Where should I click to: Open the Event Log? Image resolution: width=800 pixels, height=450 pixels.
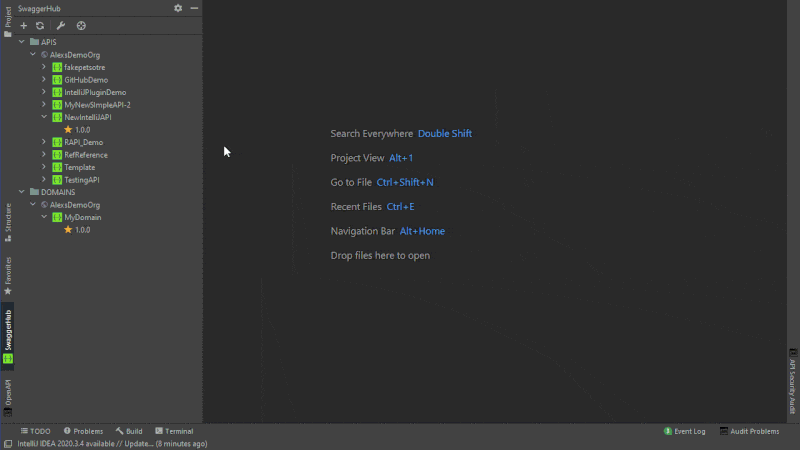[684, 431]
